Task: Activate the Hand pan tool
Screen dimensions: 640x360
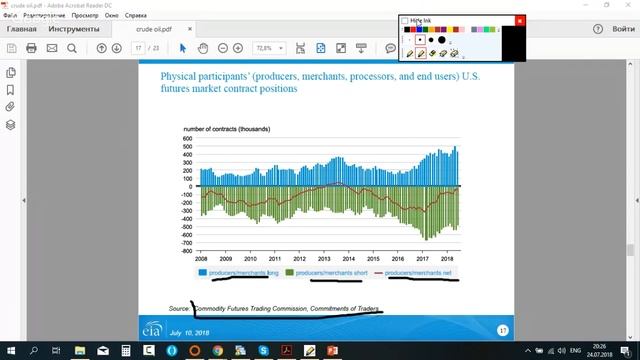Action: (203, 48)
